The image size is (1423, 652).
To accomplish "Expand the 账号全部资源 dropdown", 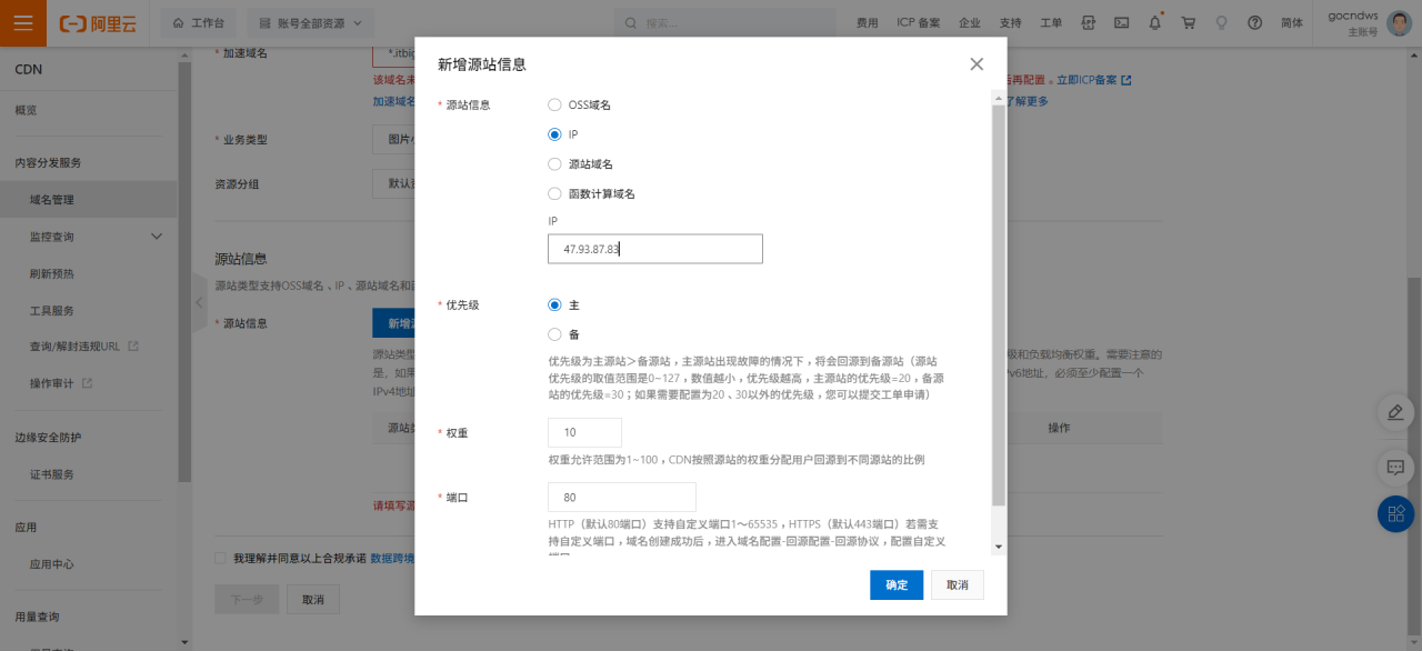I will pyautogui.click(x=310, y=23).
